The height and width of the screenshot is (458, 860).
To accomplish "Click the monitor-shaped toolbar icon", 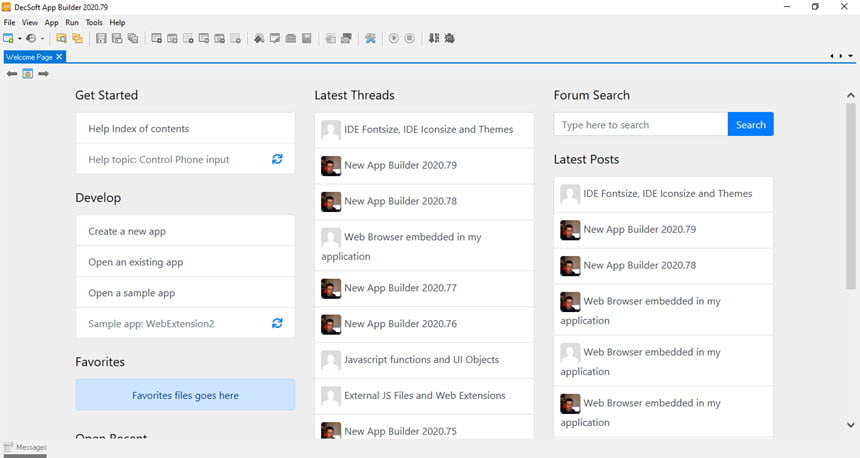I will 275,38.
